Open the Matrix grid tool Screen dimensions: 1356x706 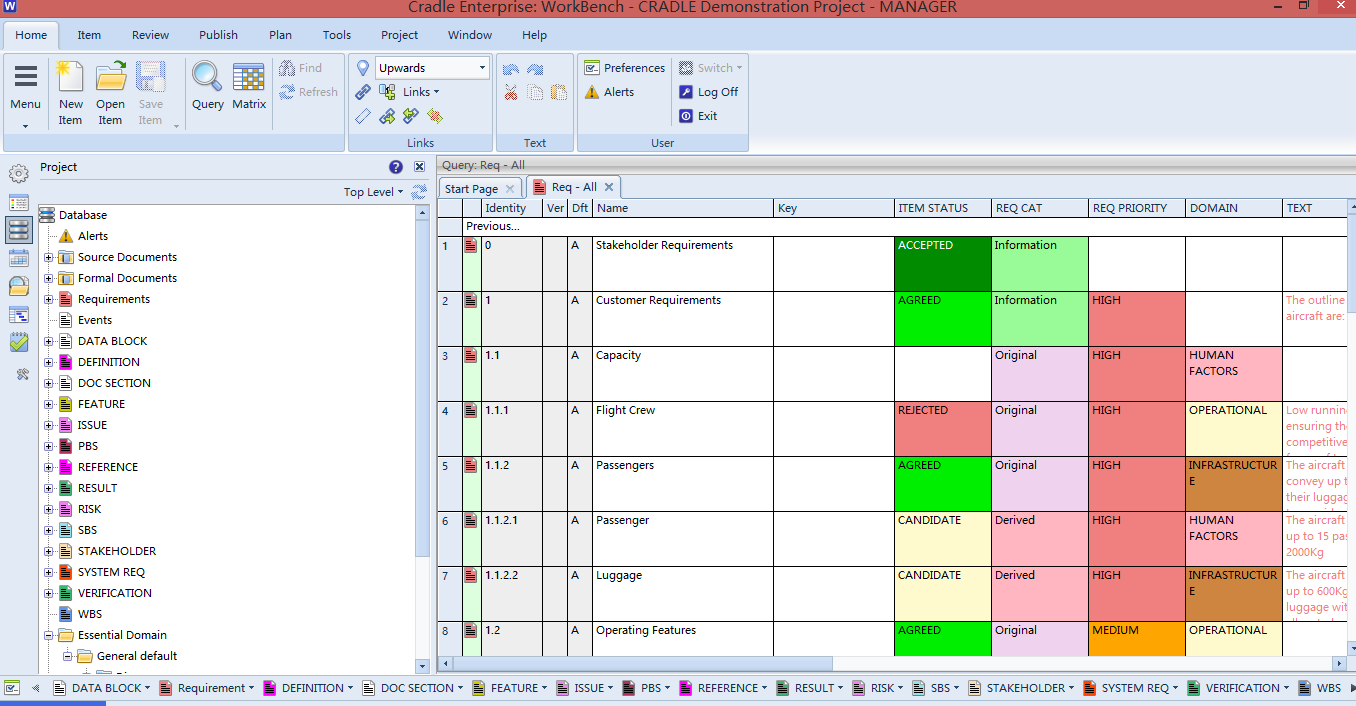pyautogui.click(x=249, y=77)
